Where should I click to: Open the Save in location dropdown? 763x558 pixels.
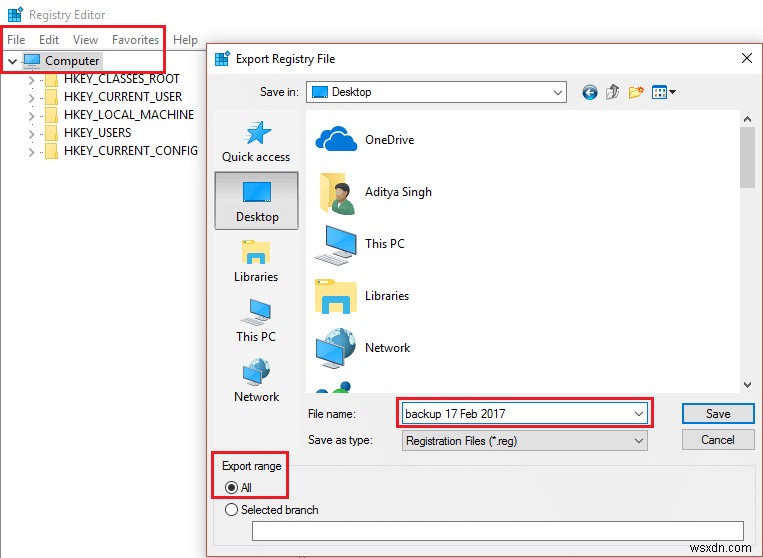tap(558, 92)
